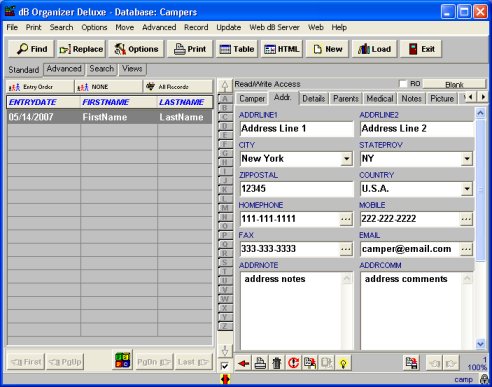Click the PgUp navigation button
This screenshot has height=387, width=492.
coord(65,362)
